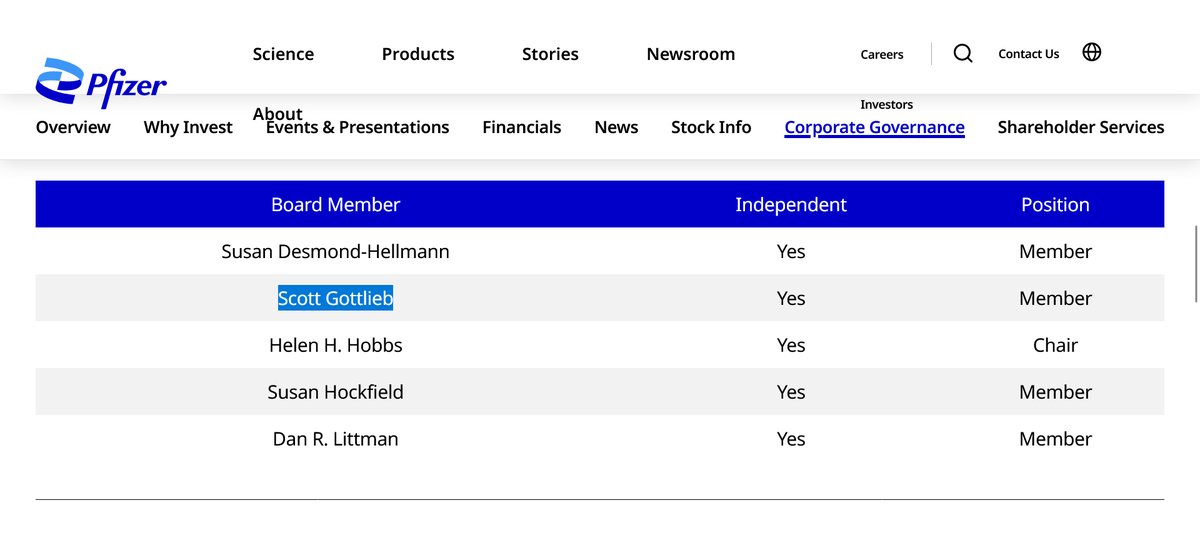Click the Position column header

pyautogui.click(x=1055, y=204)
